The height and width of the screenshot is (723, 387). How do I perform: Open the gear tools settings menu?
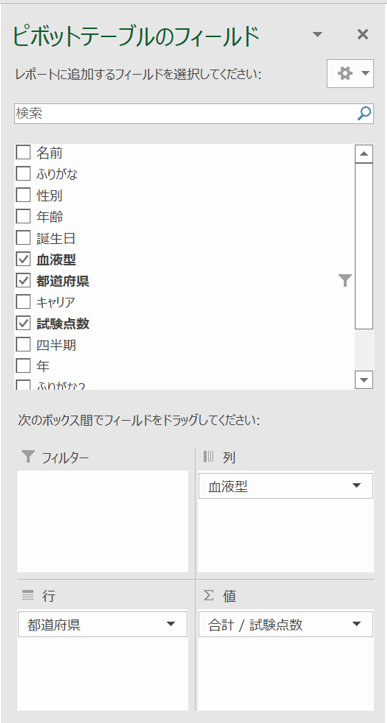[350, 73]
